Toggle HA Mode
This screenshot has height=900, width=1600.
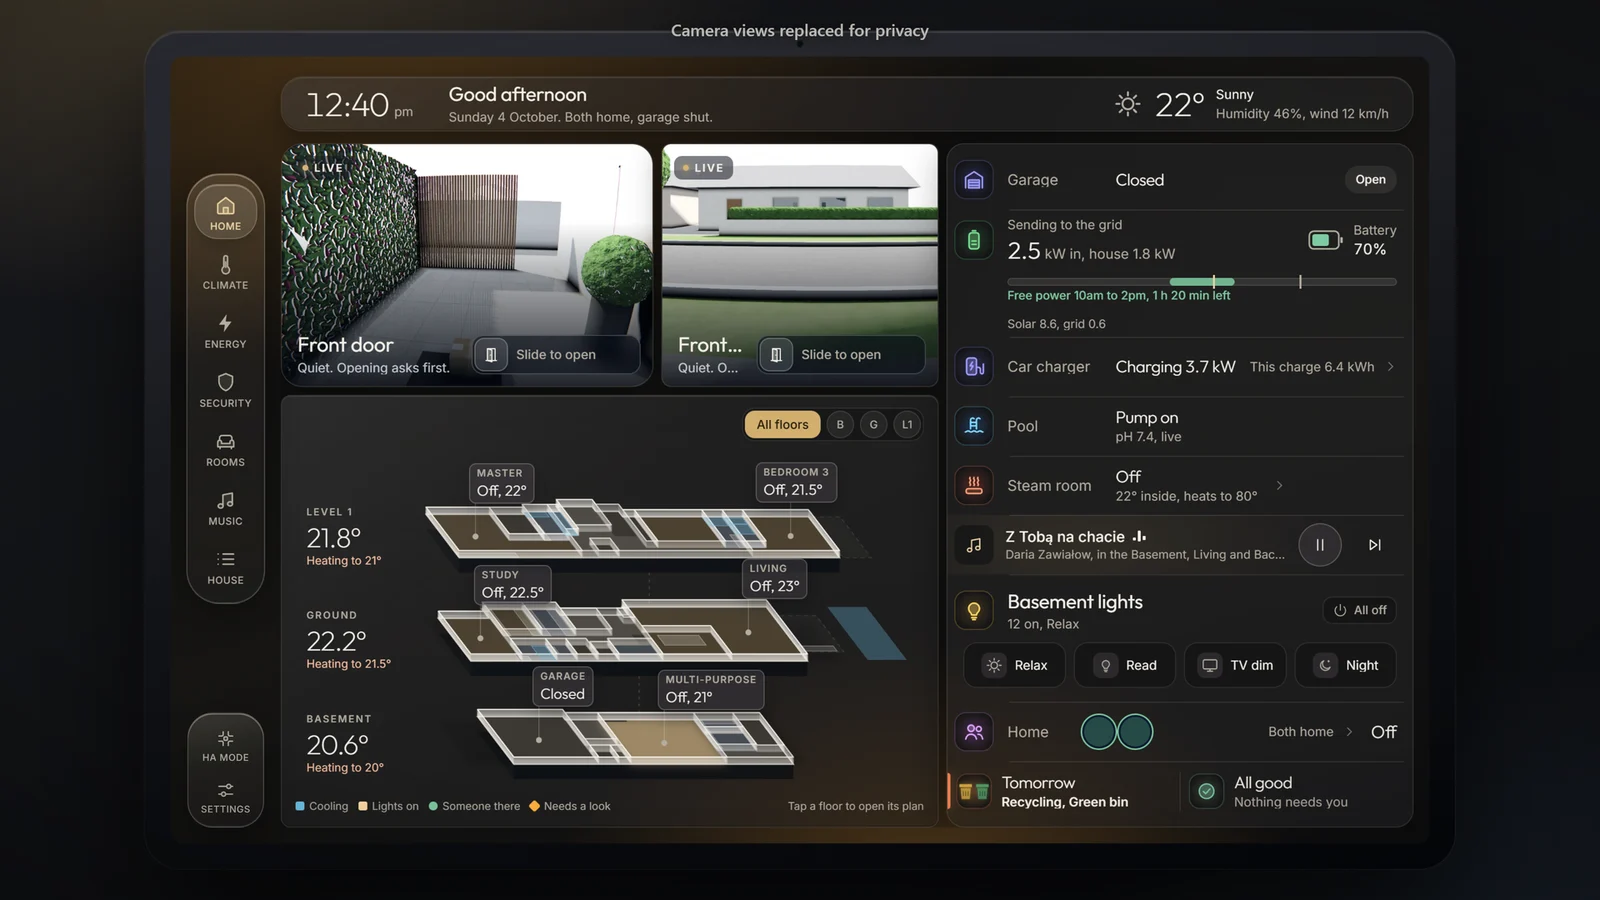[x=225, y=746]
